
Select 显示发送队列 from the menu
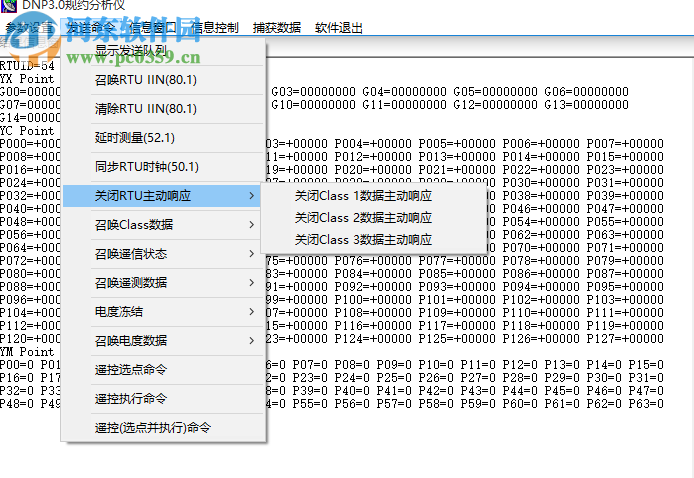click(x=164, y=51)
